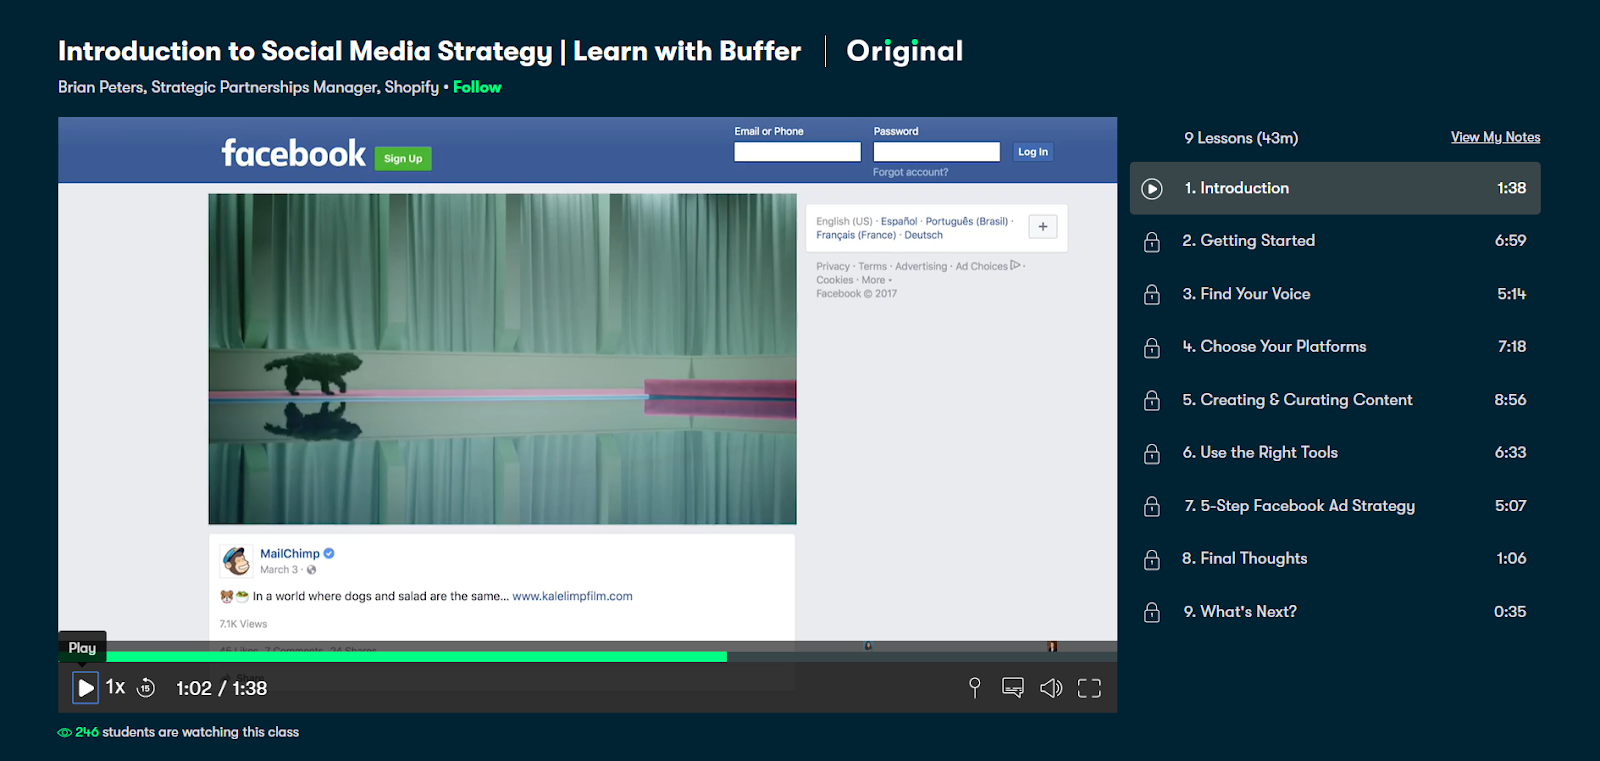Follow Brian Peters
Viewport: 1600px width, 761px height.
(x=477, y=87)
